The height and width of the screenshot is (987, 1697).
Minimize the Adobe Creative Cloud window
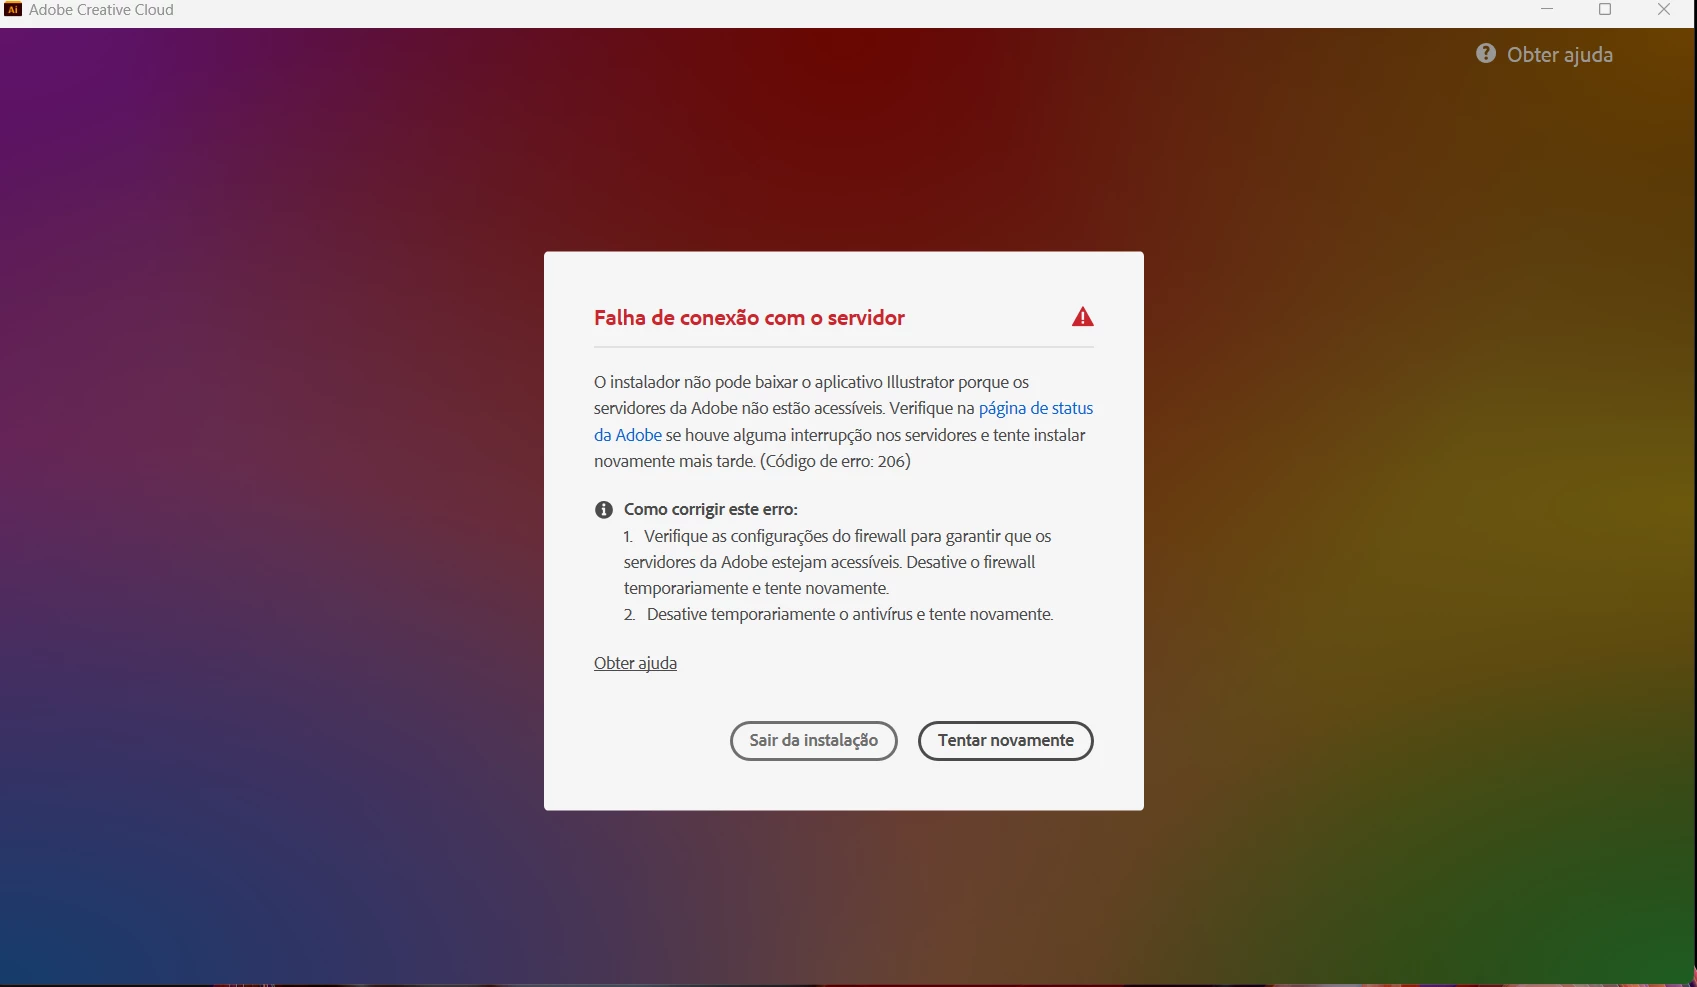[1547, 10]
